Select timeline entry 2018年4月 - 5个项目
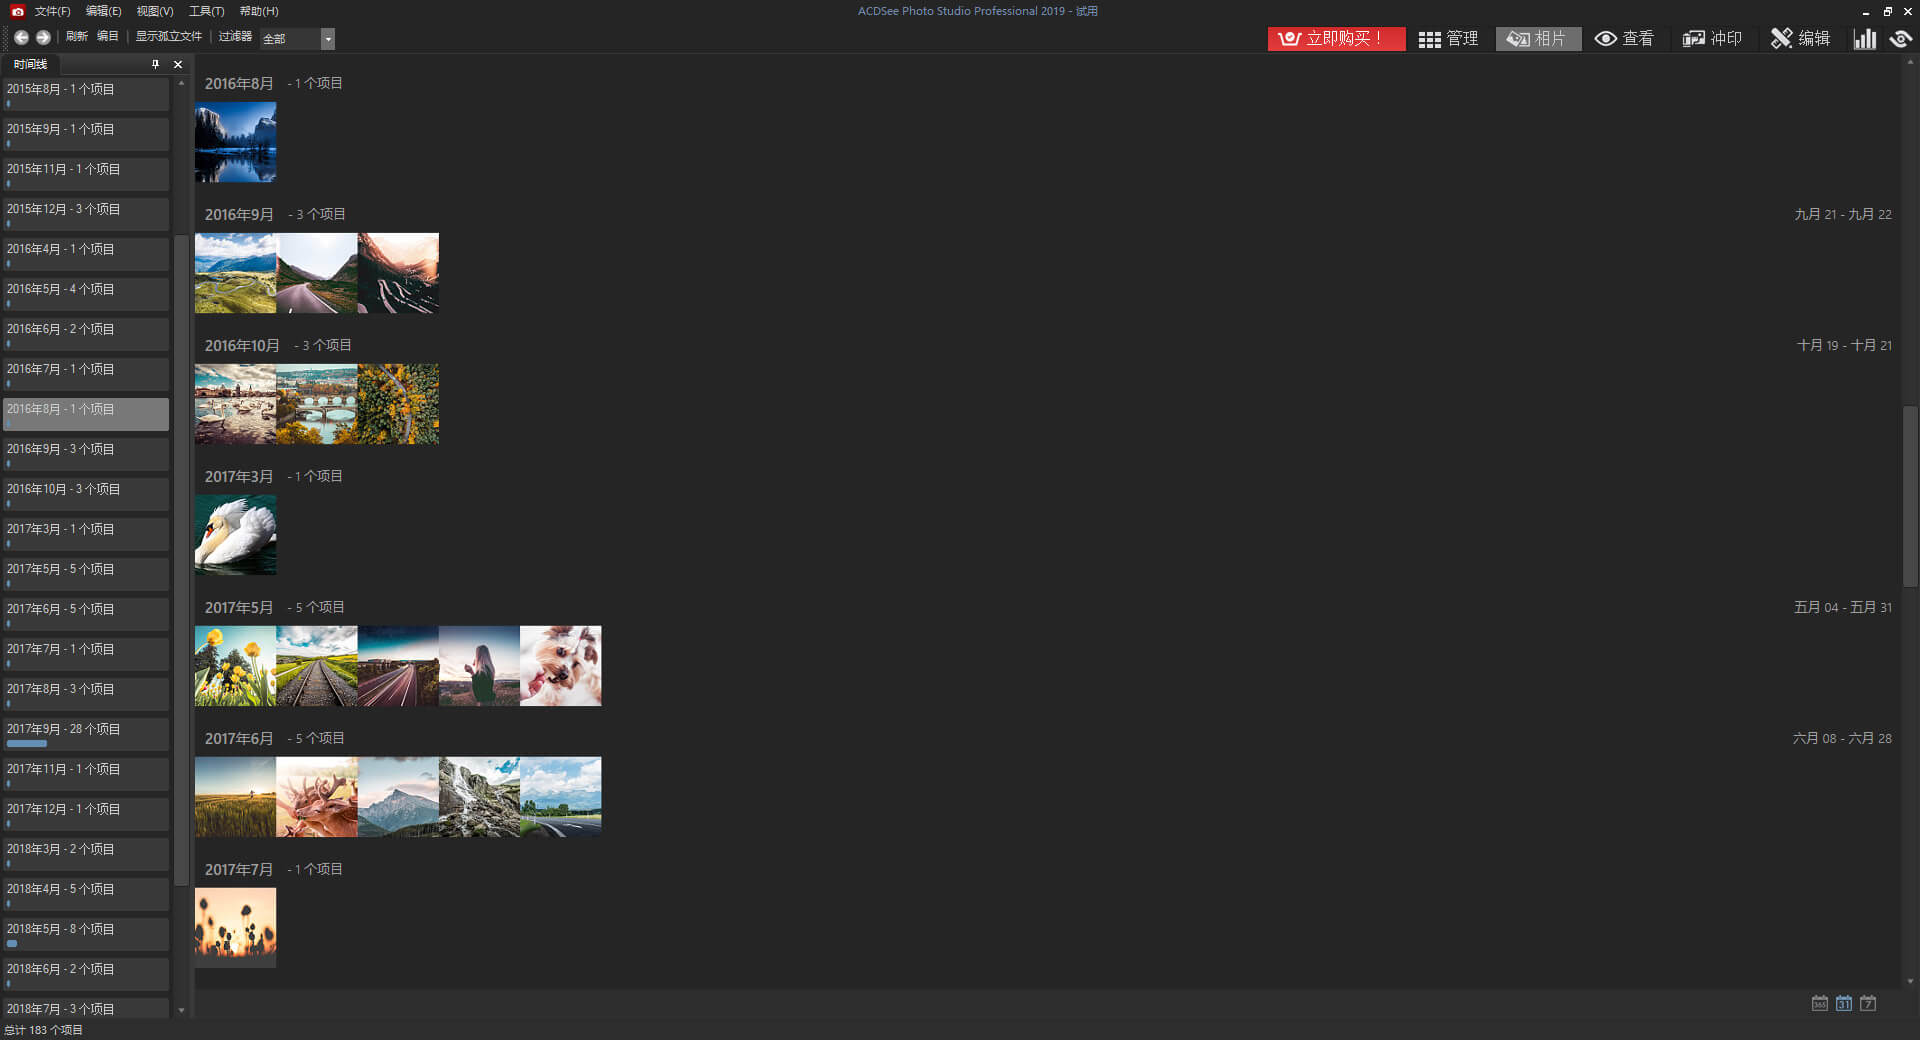This screenshot has width=1920, height=1040. [x=86, y=894]
